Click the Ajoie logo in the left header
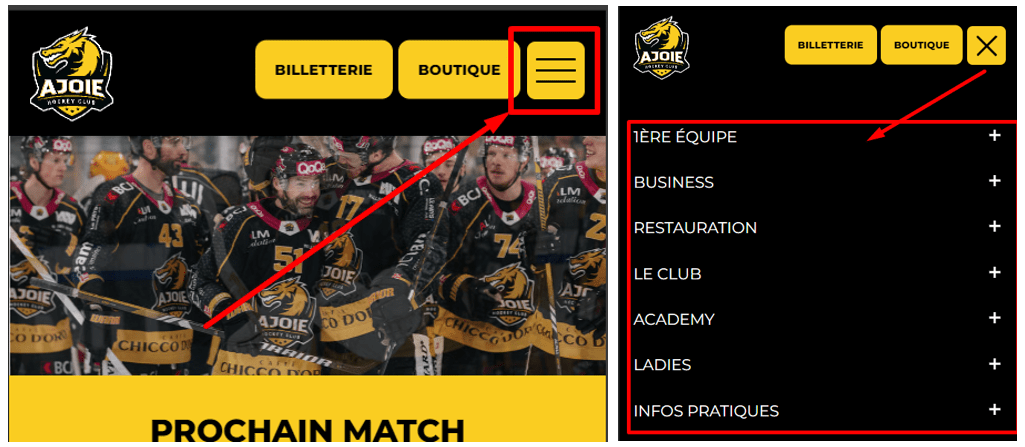Screen dimensions: 1025x447 pos(71,73)
